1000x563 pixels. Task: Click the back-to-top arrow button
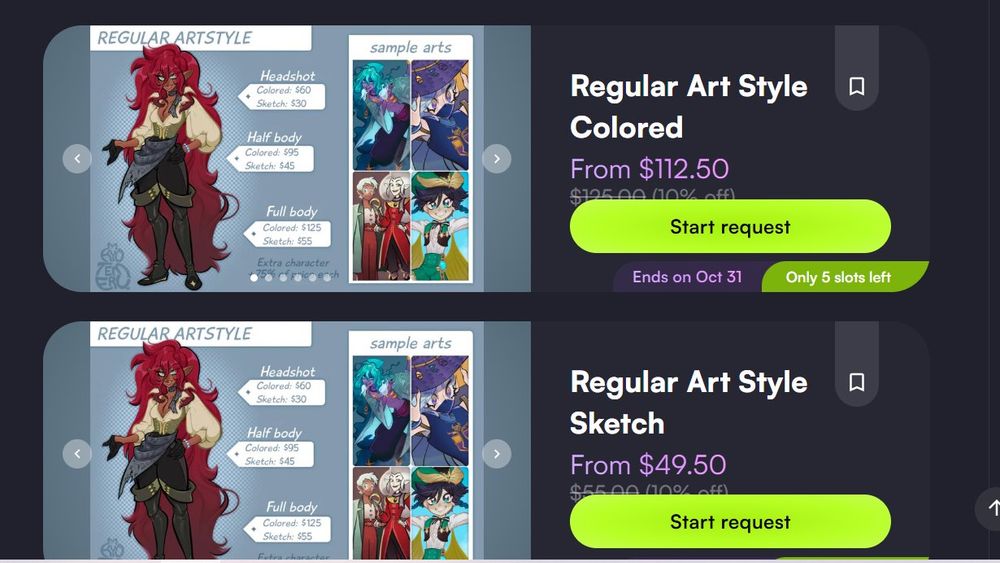(992, 508)
